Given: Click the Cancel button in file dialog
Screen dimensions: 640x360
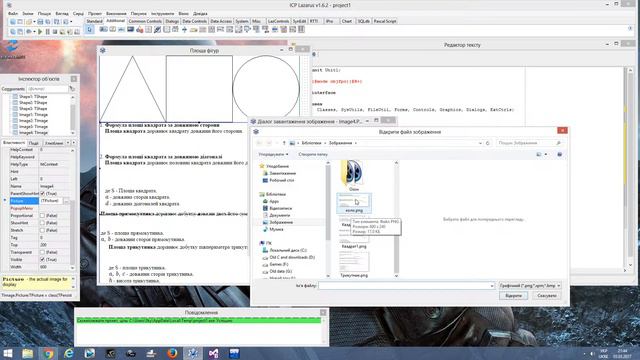Looking at the screenshot, I should [547, 296].
